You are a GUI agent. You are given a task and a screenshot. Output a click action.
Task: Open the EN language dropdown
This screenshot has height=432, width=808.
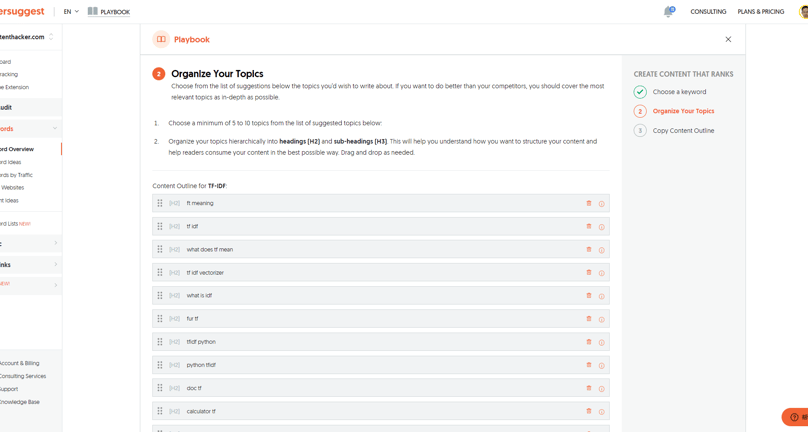coord(71,11)
